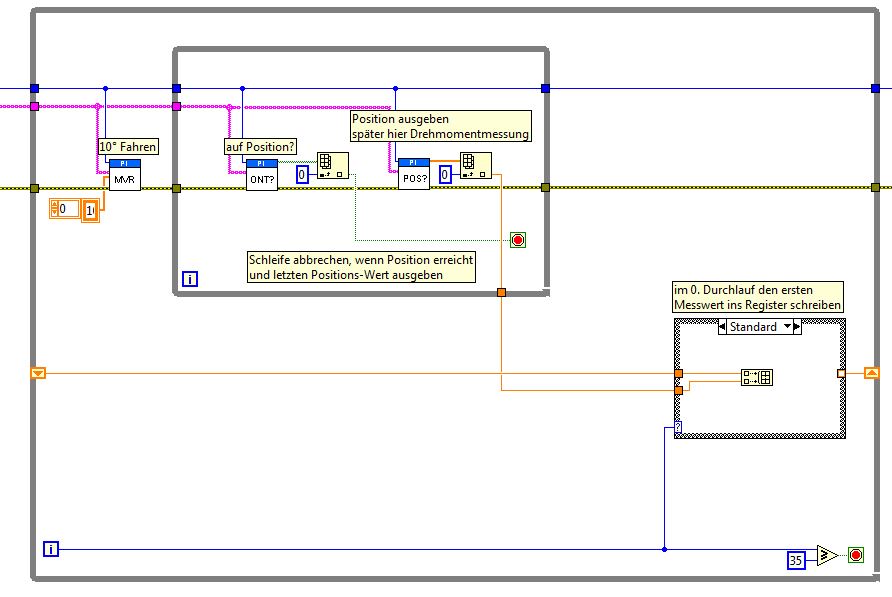This screenshot has height=597, width=892.
Task: Click numeric constant 35
Action: click(796, 561)
